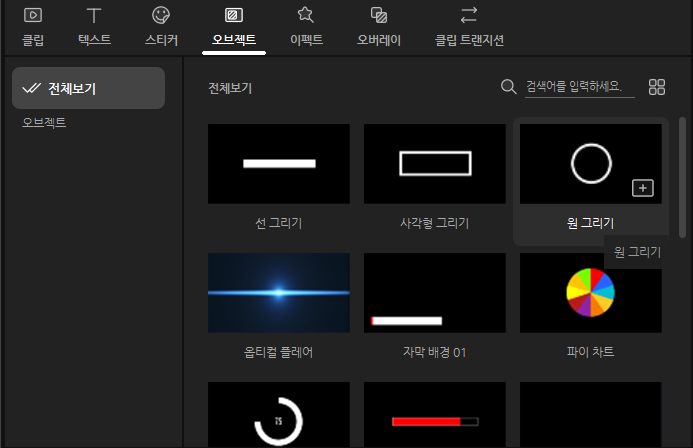Switch to the 텍스트 tab
The height and width of the screenshot is (448, 693).
click(94, 27)
